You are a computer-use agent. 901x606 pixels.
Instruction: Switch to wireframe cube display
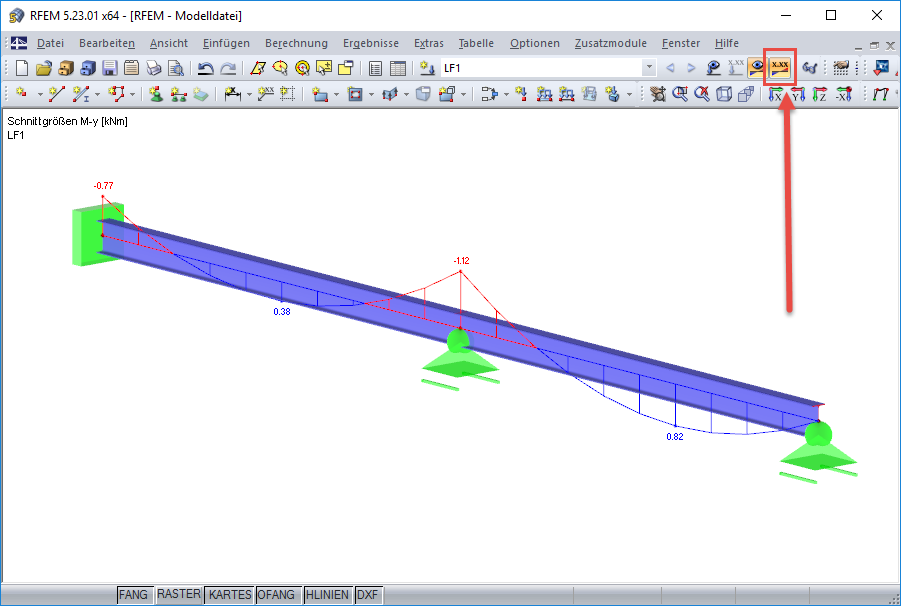724,94
